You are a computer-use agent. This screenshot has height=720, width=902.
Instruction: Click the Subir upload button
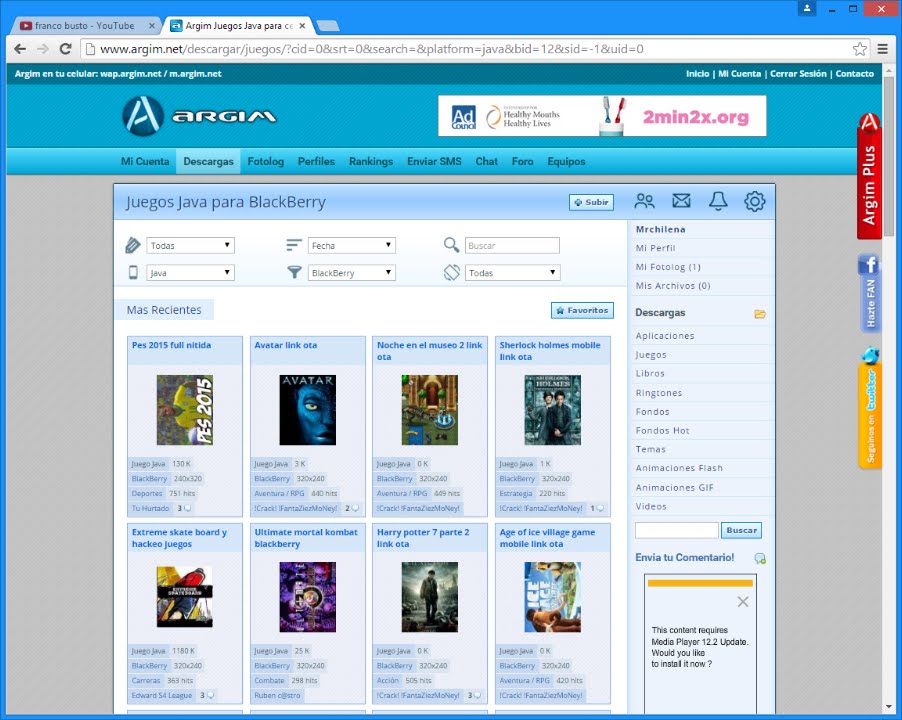click(x=591, y=202)
